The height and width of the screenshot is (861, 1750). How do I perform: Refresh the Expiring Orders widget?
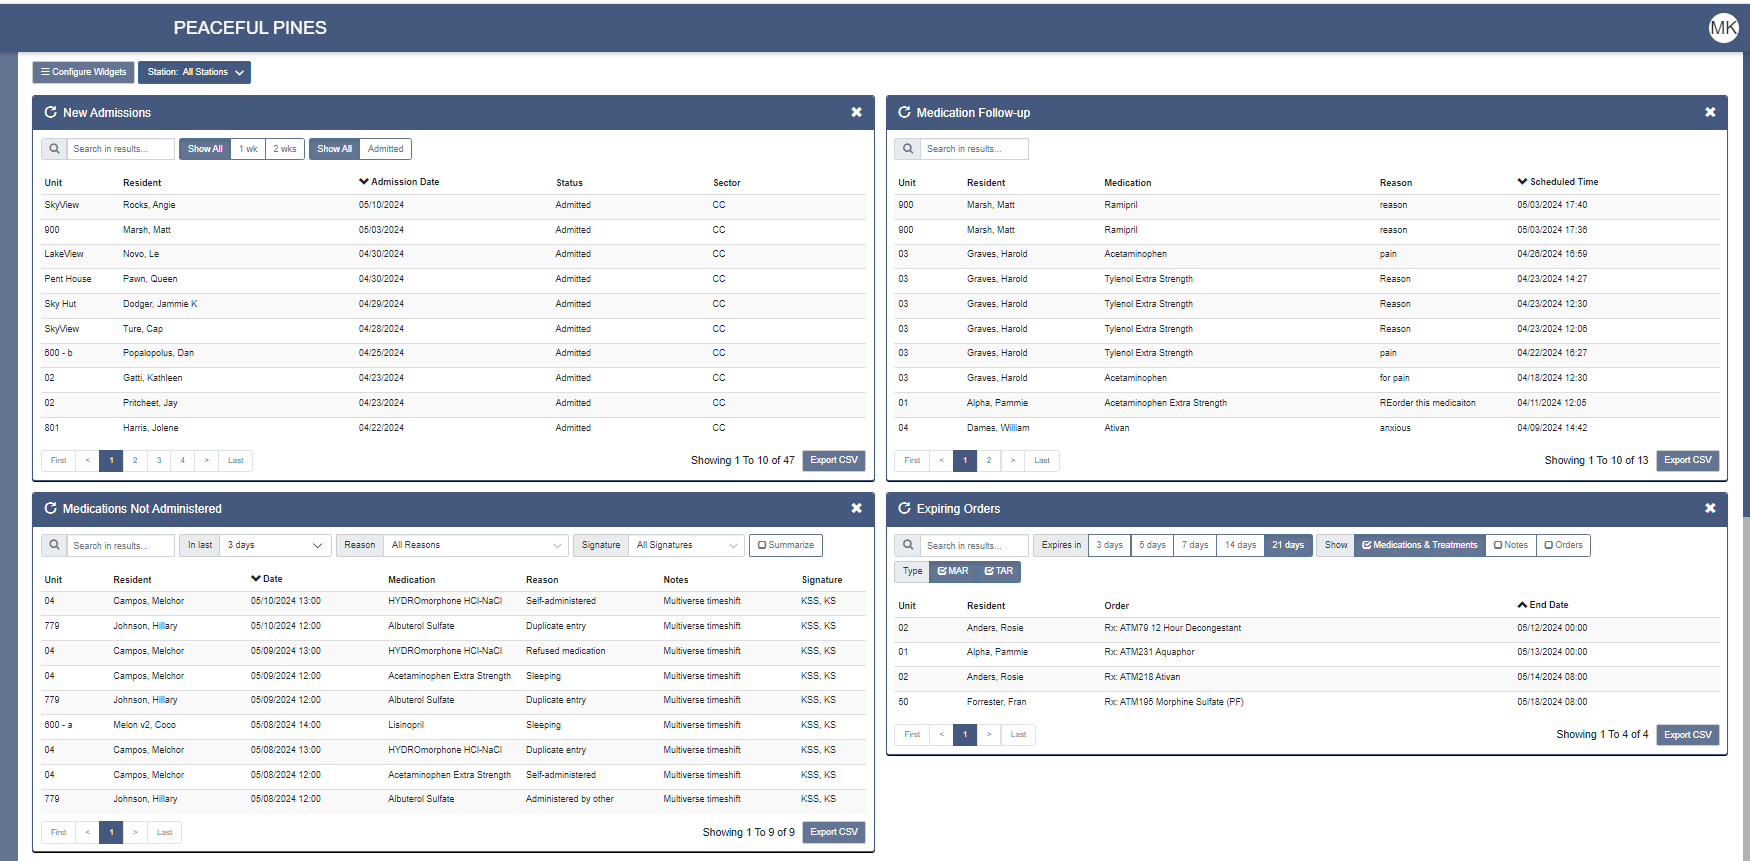904,509
